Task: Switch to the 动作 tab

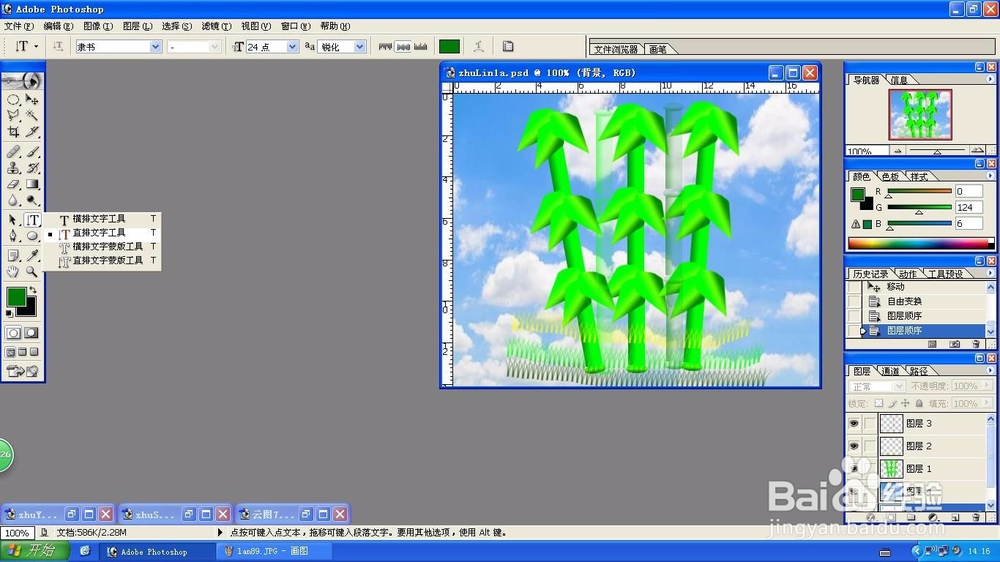Action: click(908, 274)
